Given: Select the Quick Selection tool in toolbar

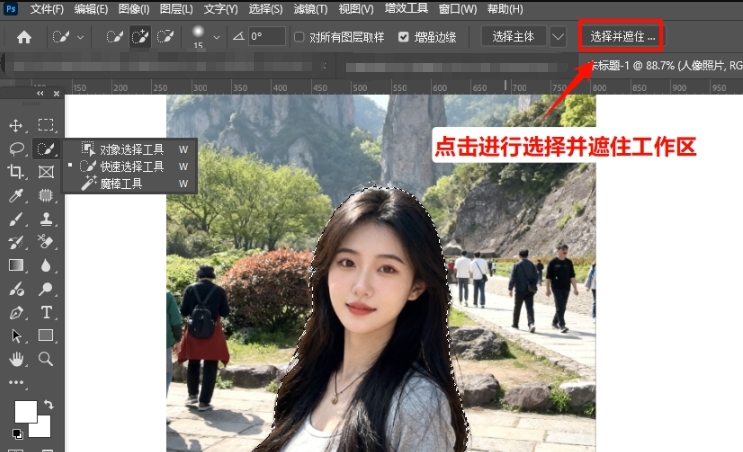Looking at the screenshot, I should [45, 149].
